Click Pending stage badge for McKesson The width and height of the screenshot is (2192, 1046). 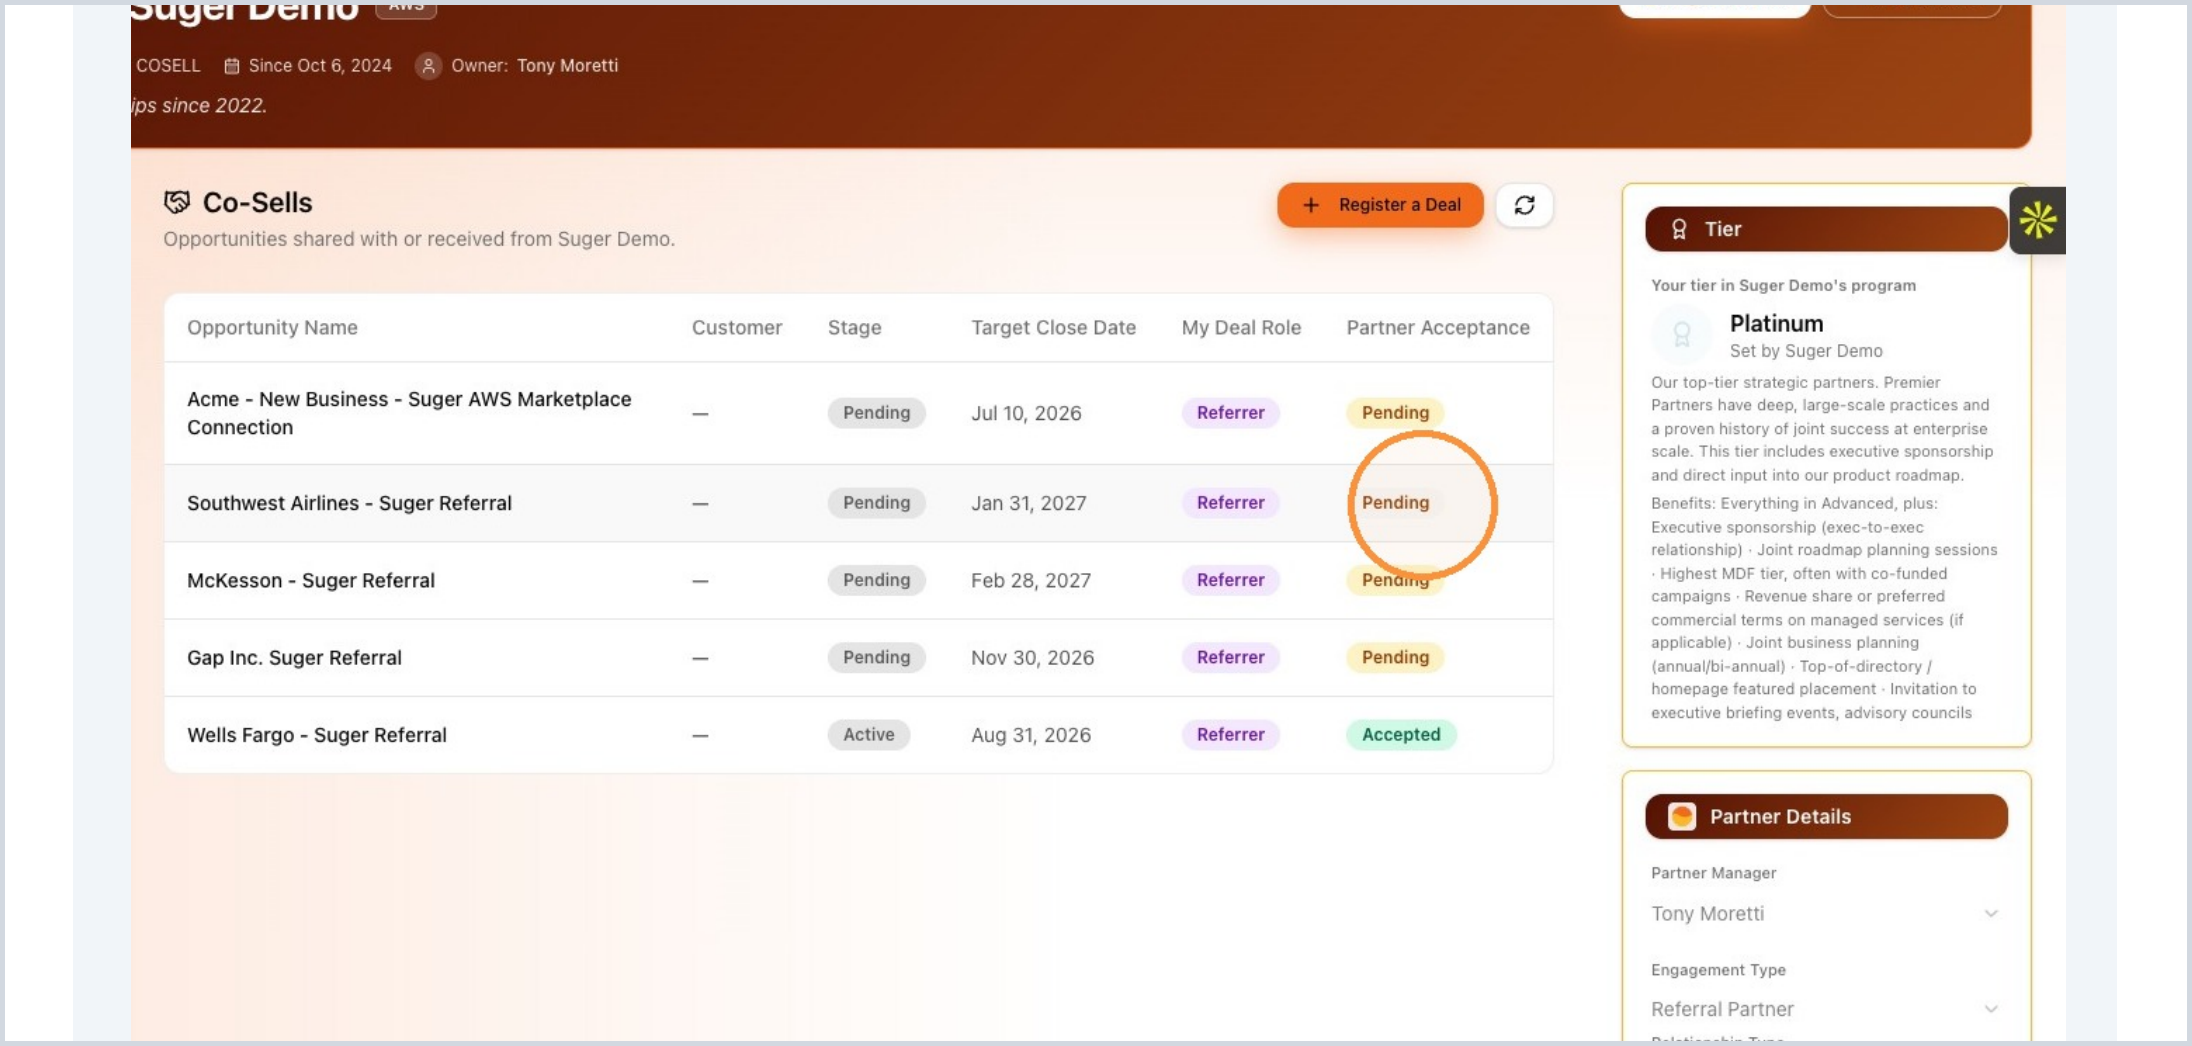coord(876,580)
